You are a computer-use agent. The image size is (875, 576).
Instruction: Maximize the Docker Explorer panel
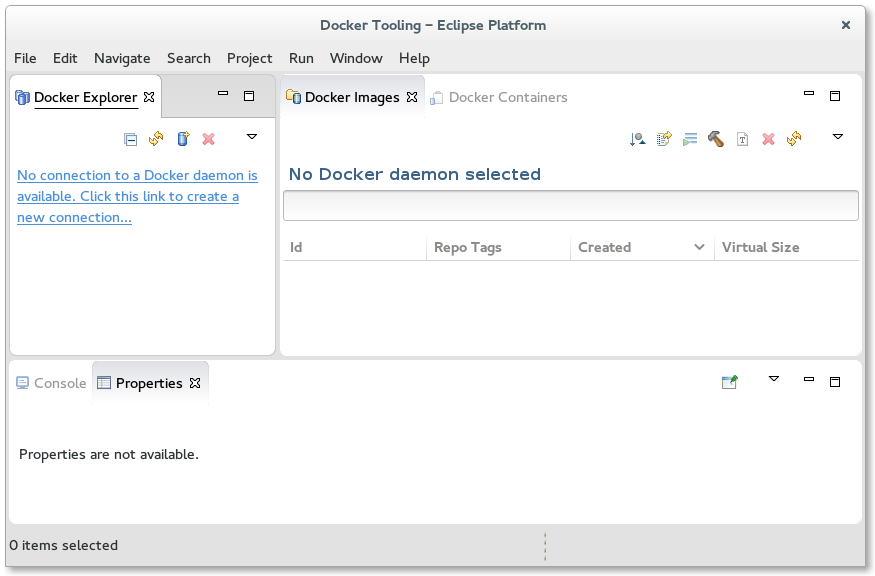pyautogui.click(x=249, y=96)
